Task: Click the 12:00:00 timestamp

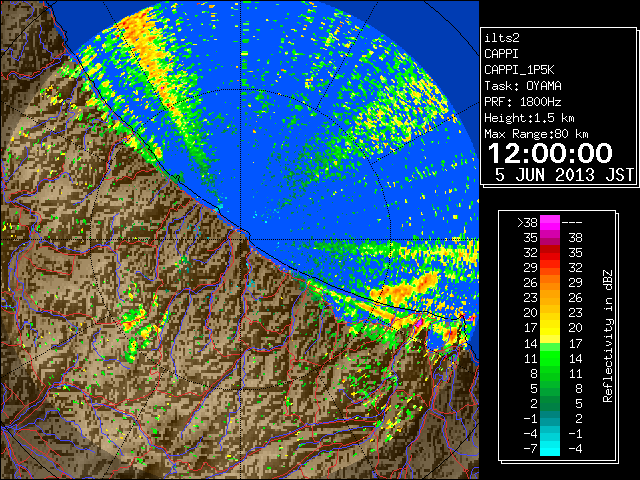Action: click(550, 153)
